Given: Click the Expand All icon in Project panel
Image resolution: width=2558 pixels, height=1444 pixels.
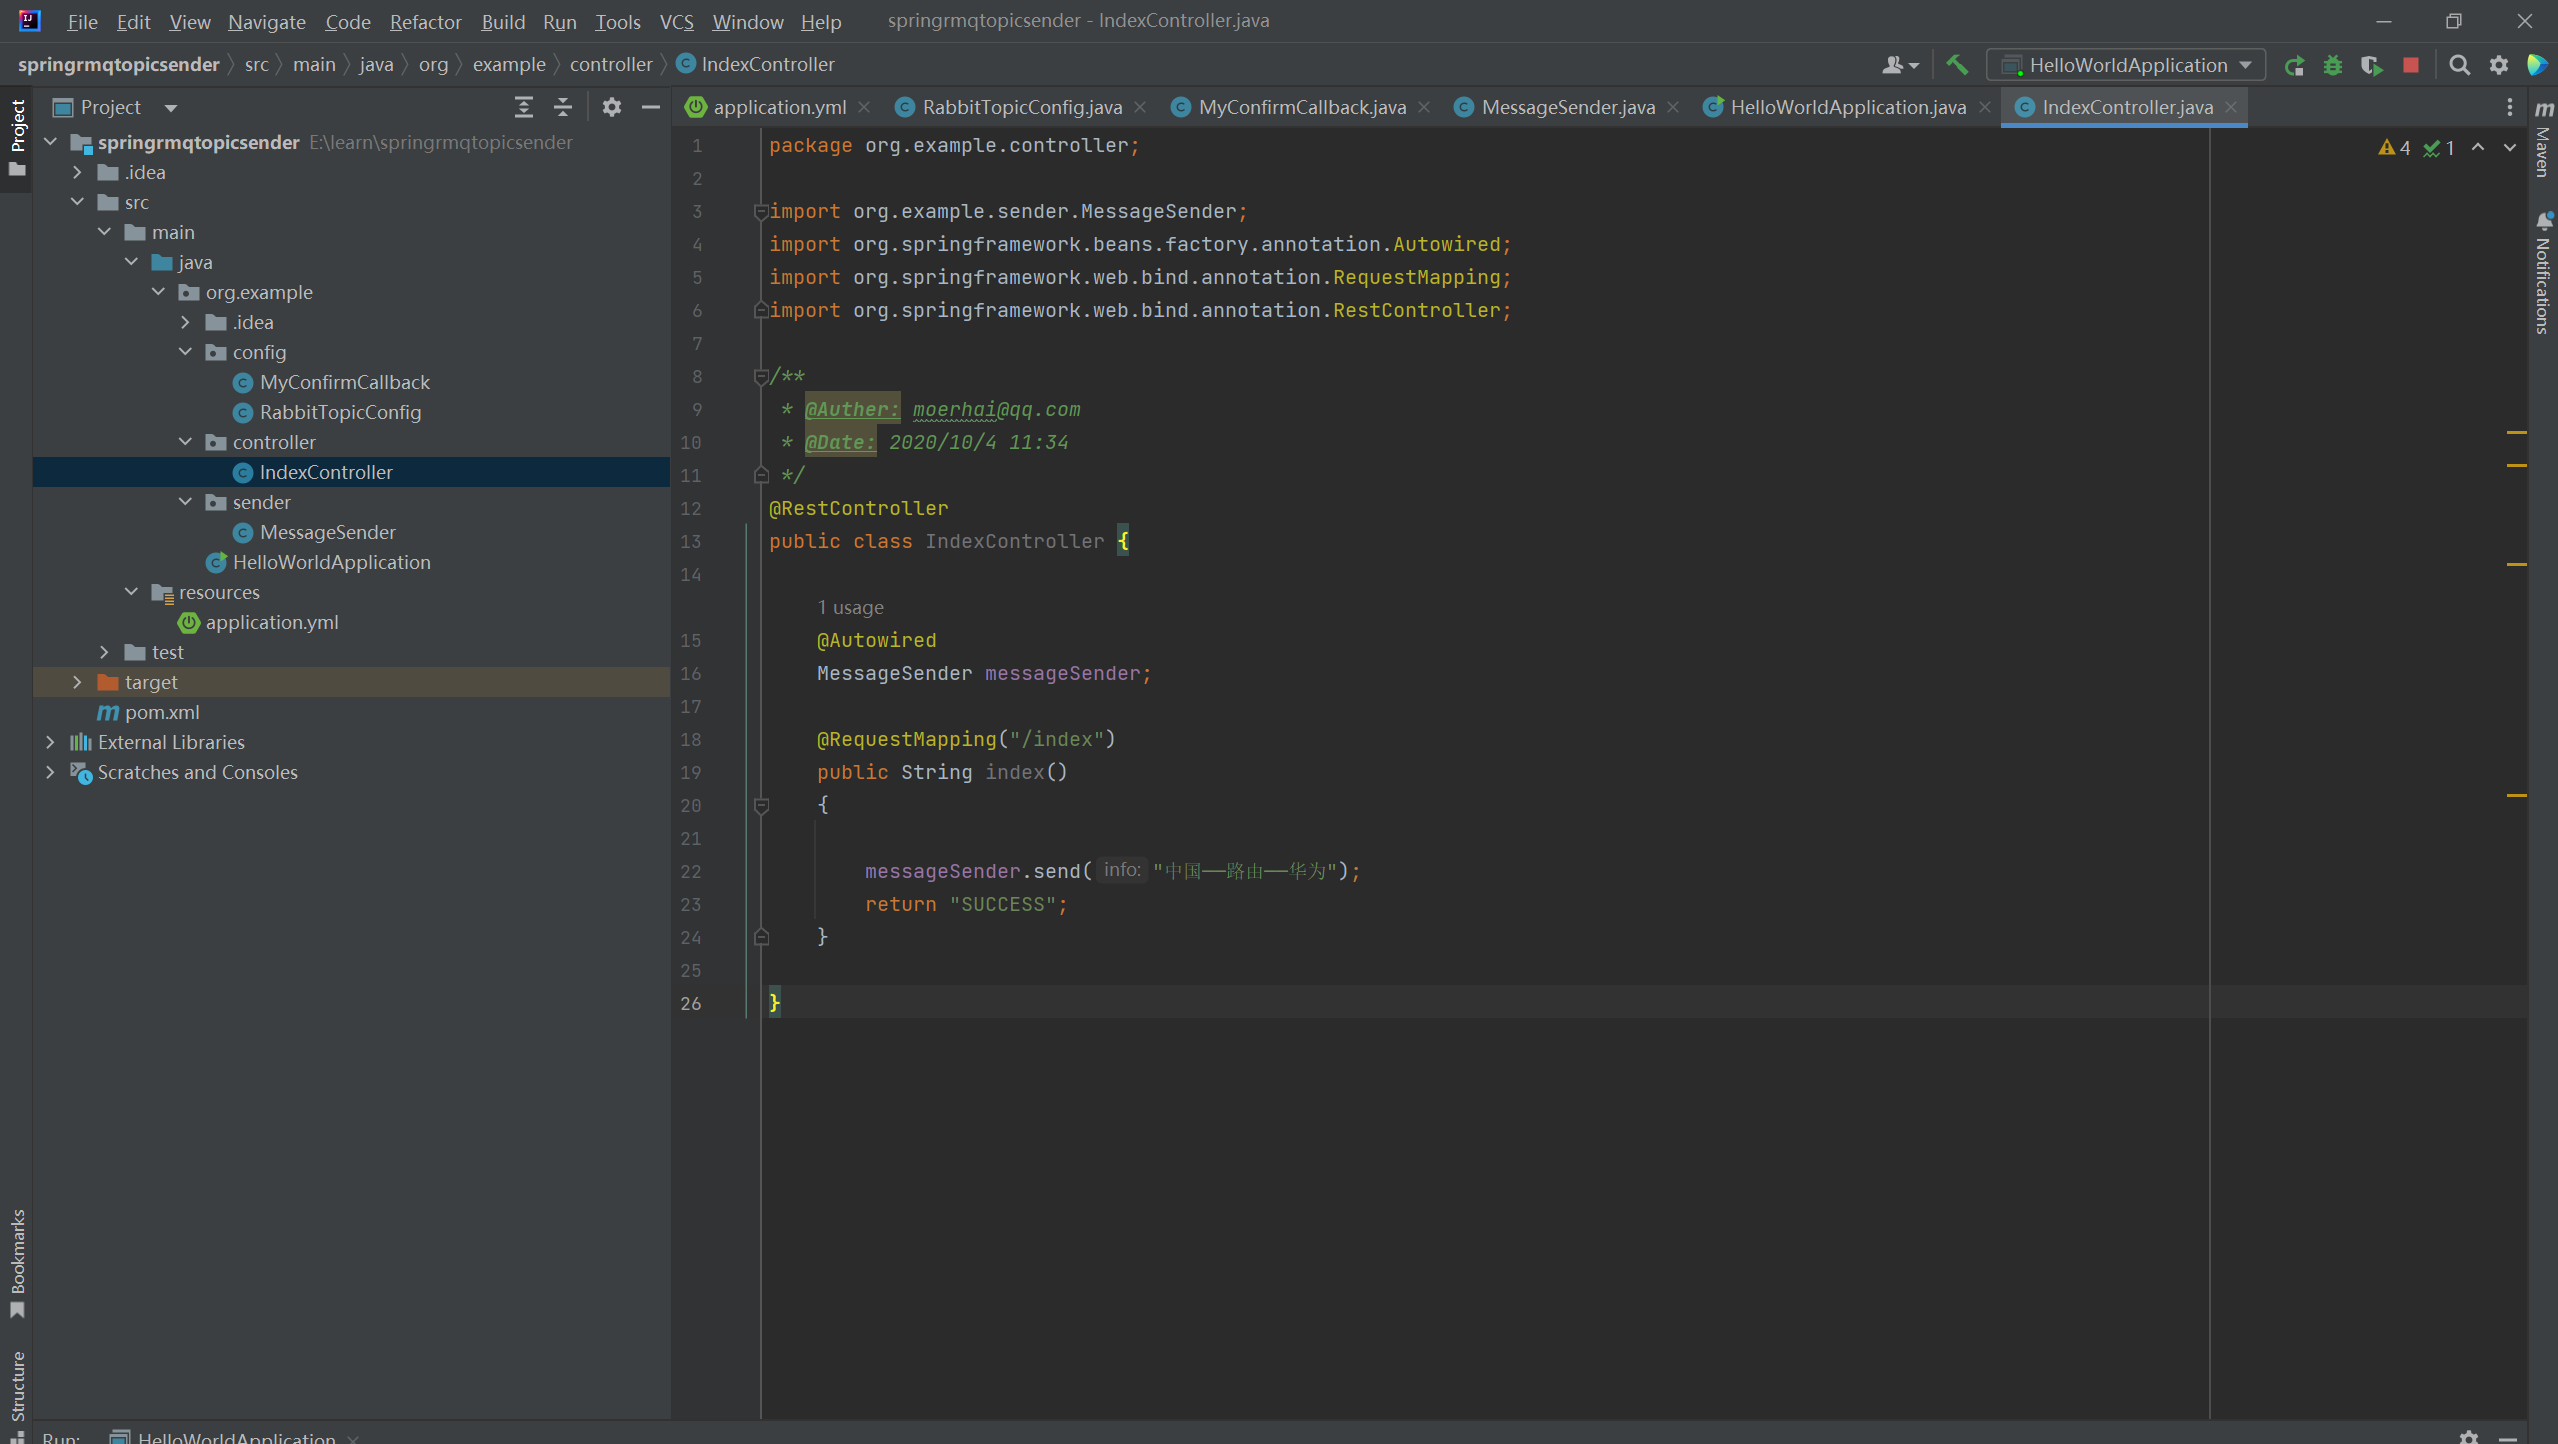Looking at the screenshot, I should pos(523,107).
